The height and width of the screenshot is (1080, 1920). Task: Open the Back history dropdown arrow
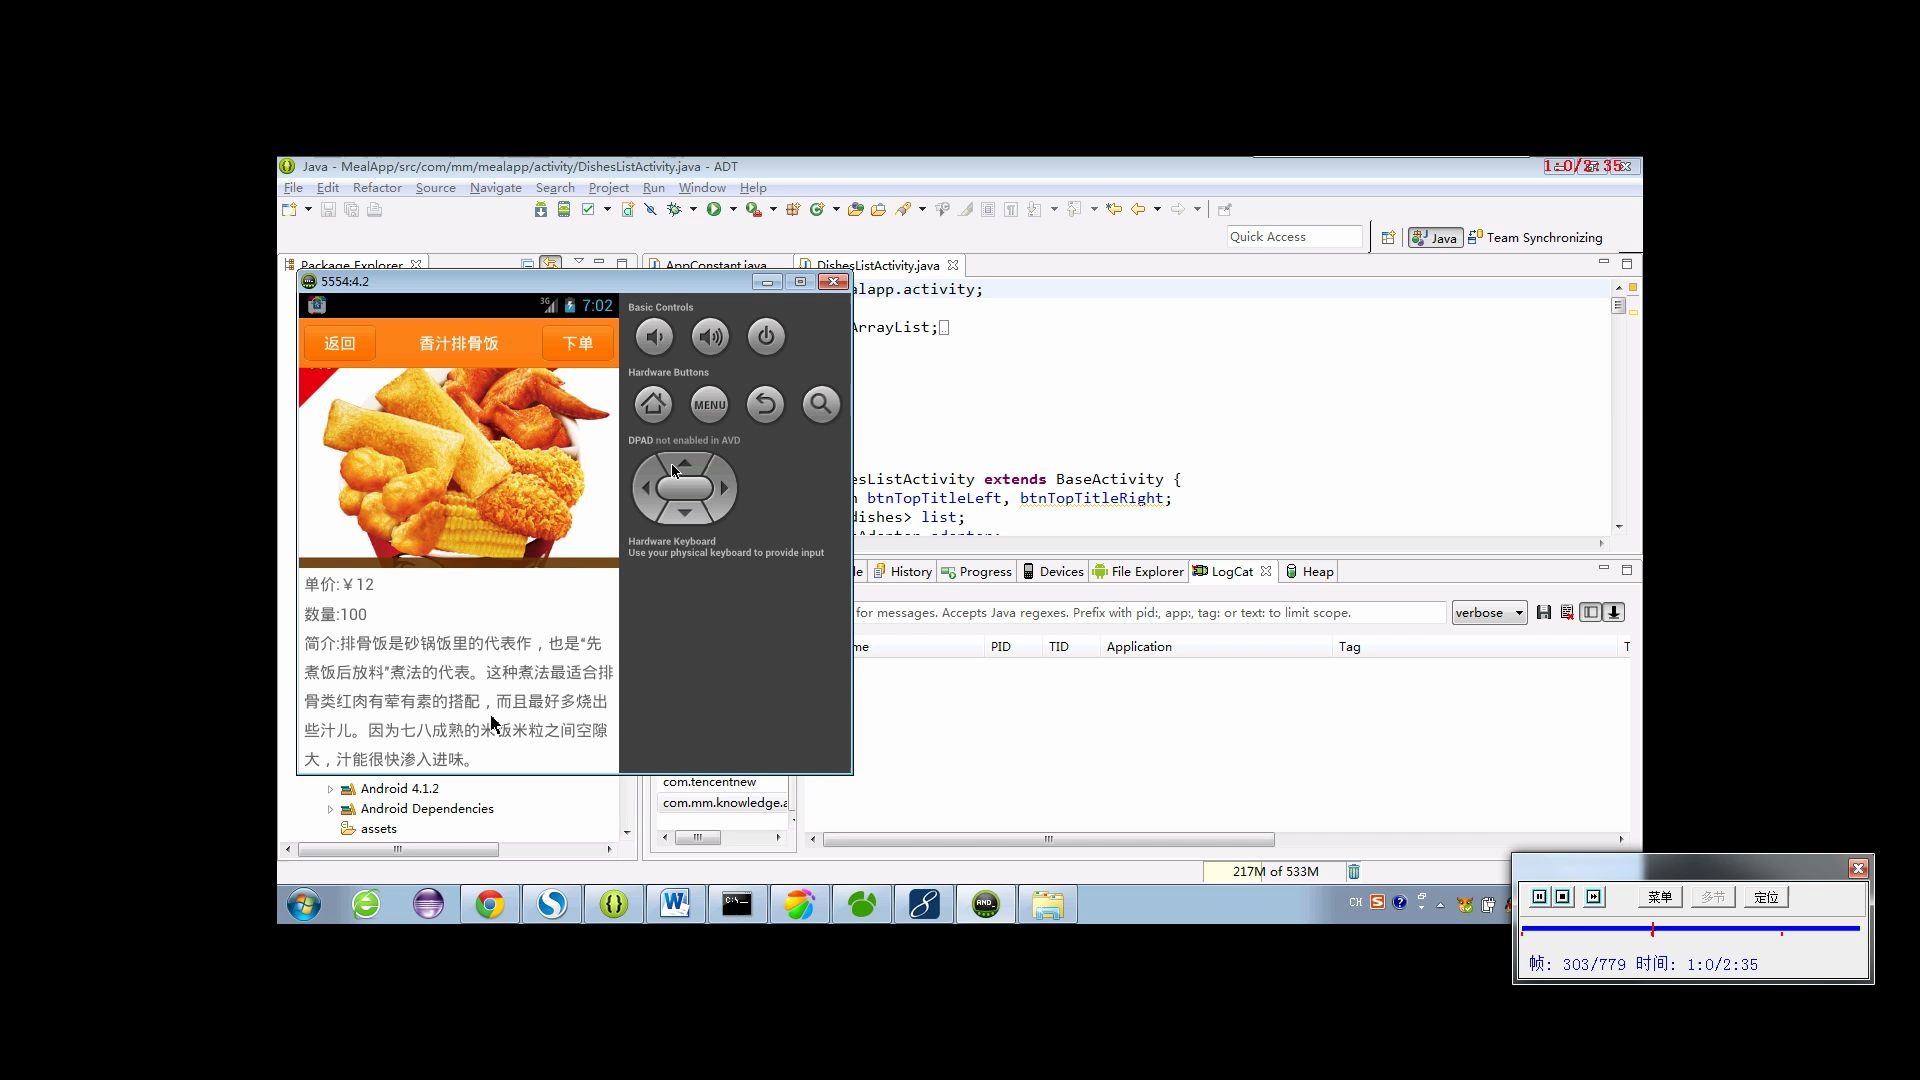click(x=1157, y=209)
